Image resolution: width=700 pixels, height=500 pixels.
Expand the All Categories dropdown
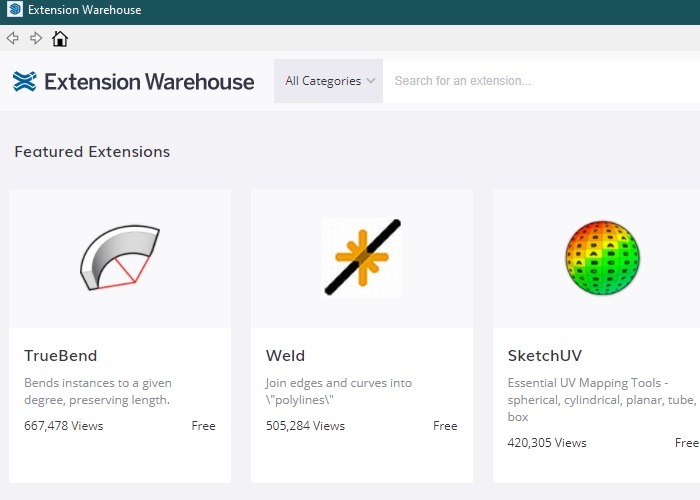tap(329, 81)
